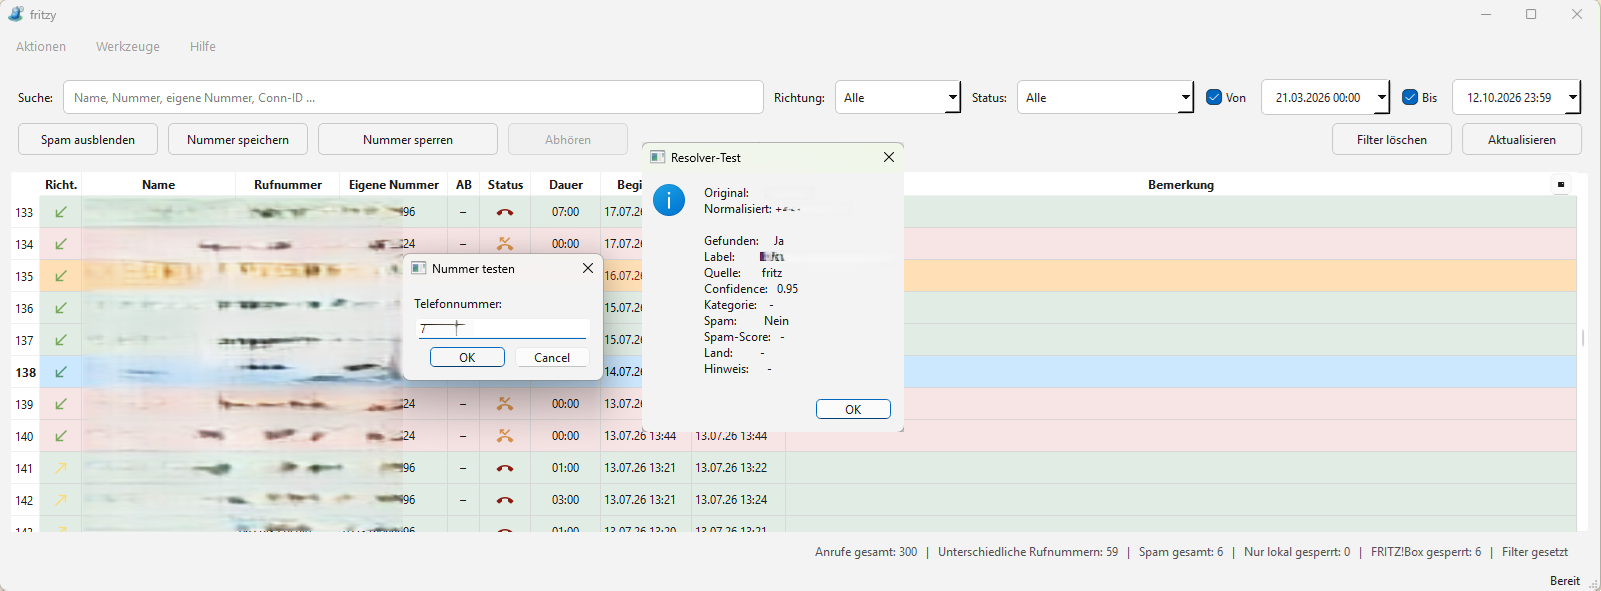Click the Bemerkung column header
The height and width of the screenshot is (591, 1601).
[1181, 185]
